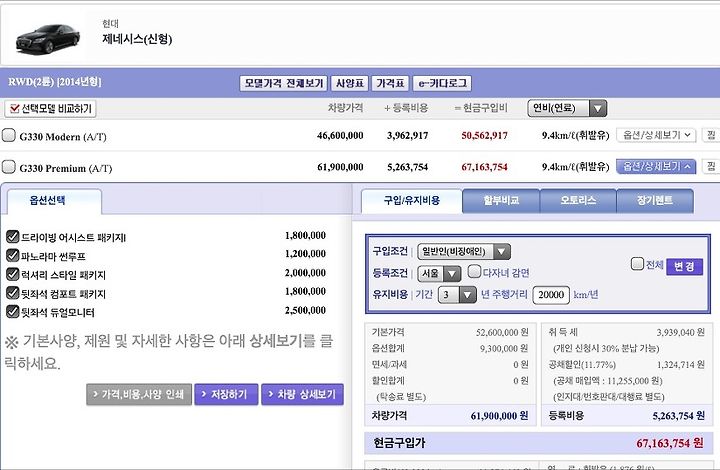Check the G330 Premium (A/T) checkbox

coord(8,167)
